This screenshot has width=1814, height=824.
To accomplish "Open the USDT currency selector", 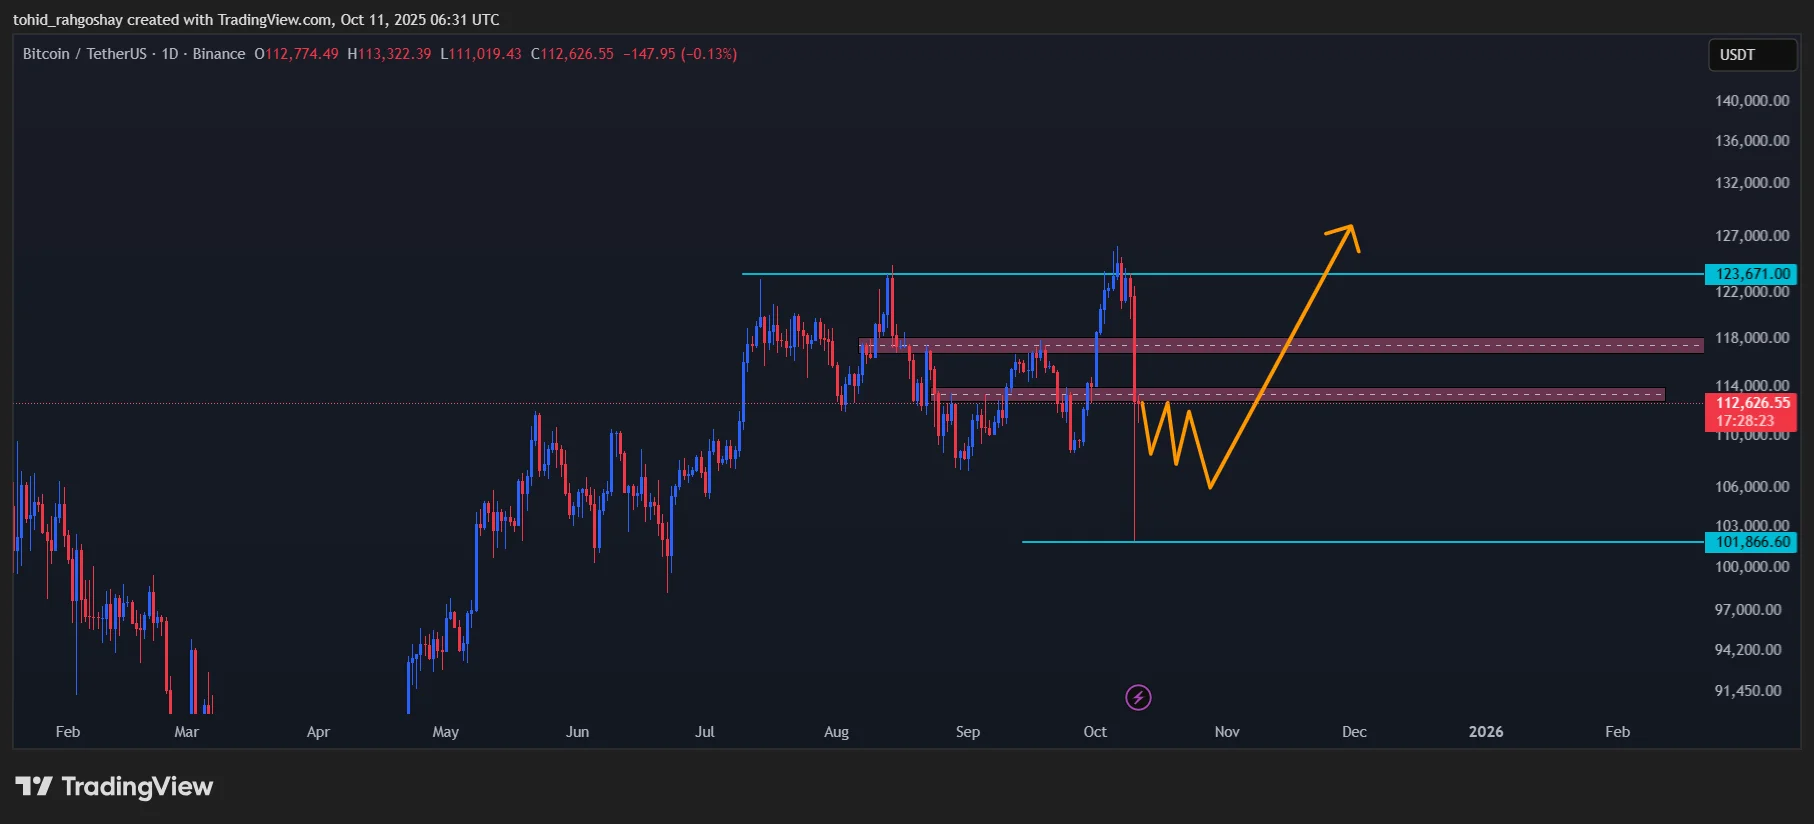I will 1751,55.
